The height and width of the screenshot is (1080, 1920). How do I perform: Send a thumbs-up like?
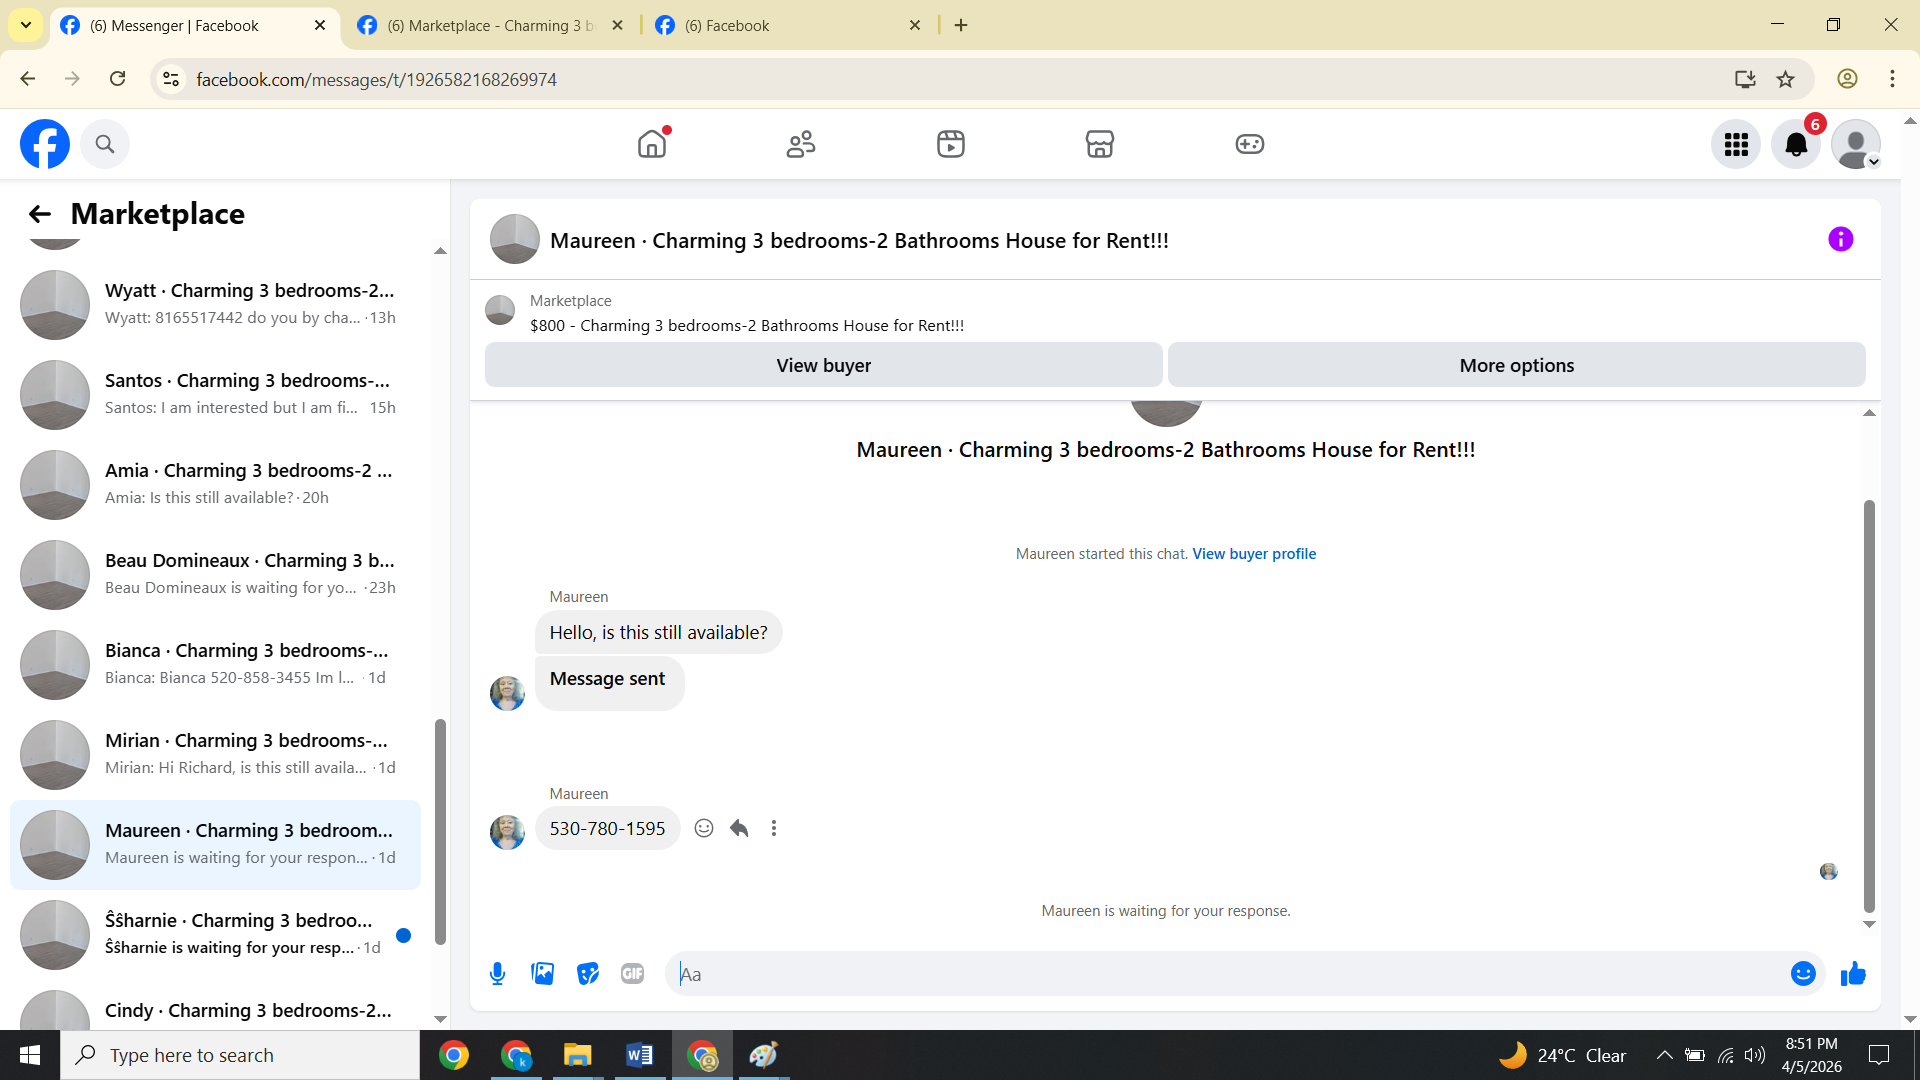pos(1853,974)
